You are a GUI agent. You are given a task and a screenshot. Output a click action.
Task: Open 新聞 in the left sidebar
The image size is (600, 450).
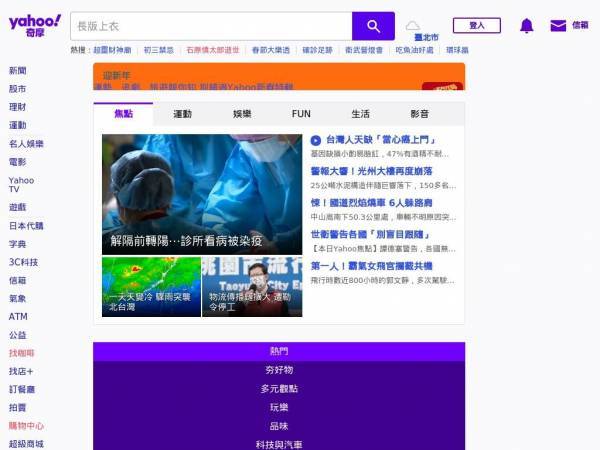(18, 71)
